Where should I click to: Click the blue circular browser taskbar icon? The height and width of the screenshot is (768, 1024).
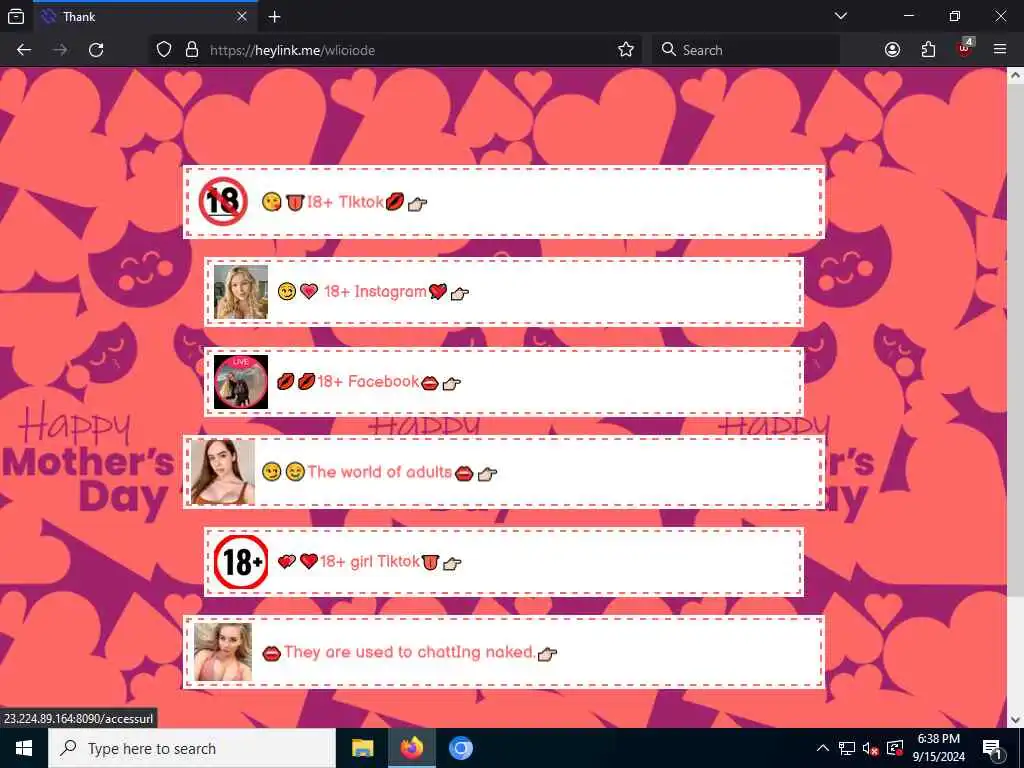tap(460, 748)
